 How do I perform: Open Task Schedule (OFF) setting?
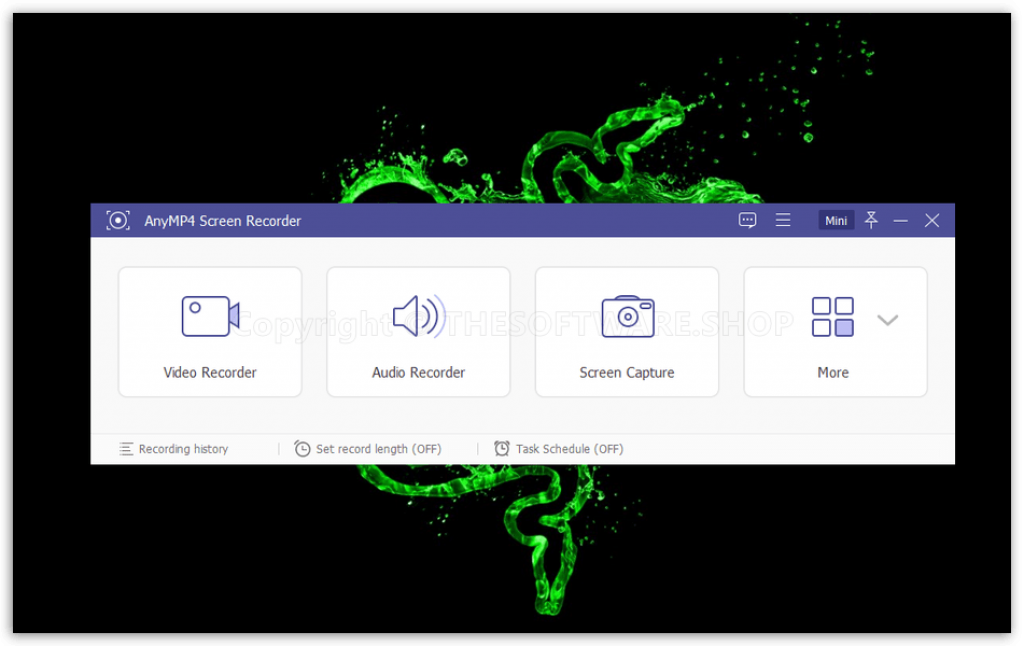click(558, 449)
